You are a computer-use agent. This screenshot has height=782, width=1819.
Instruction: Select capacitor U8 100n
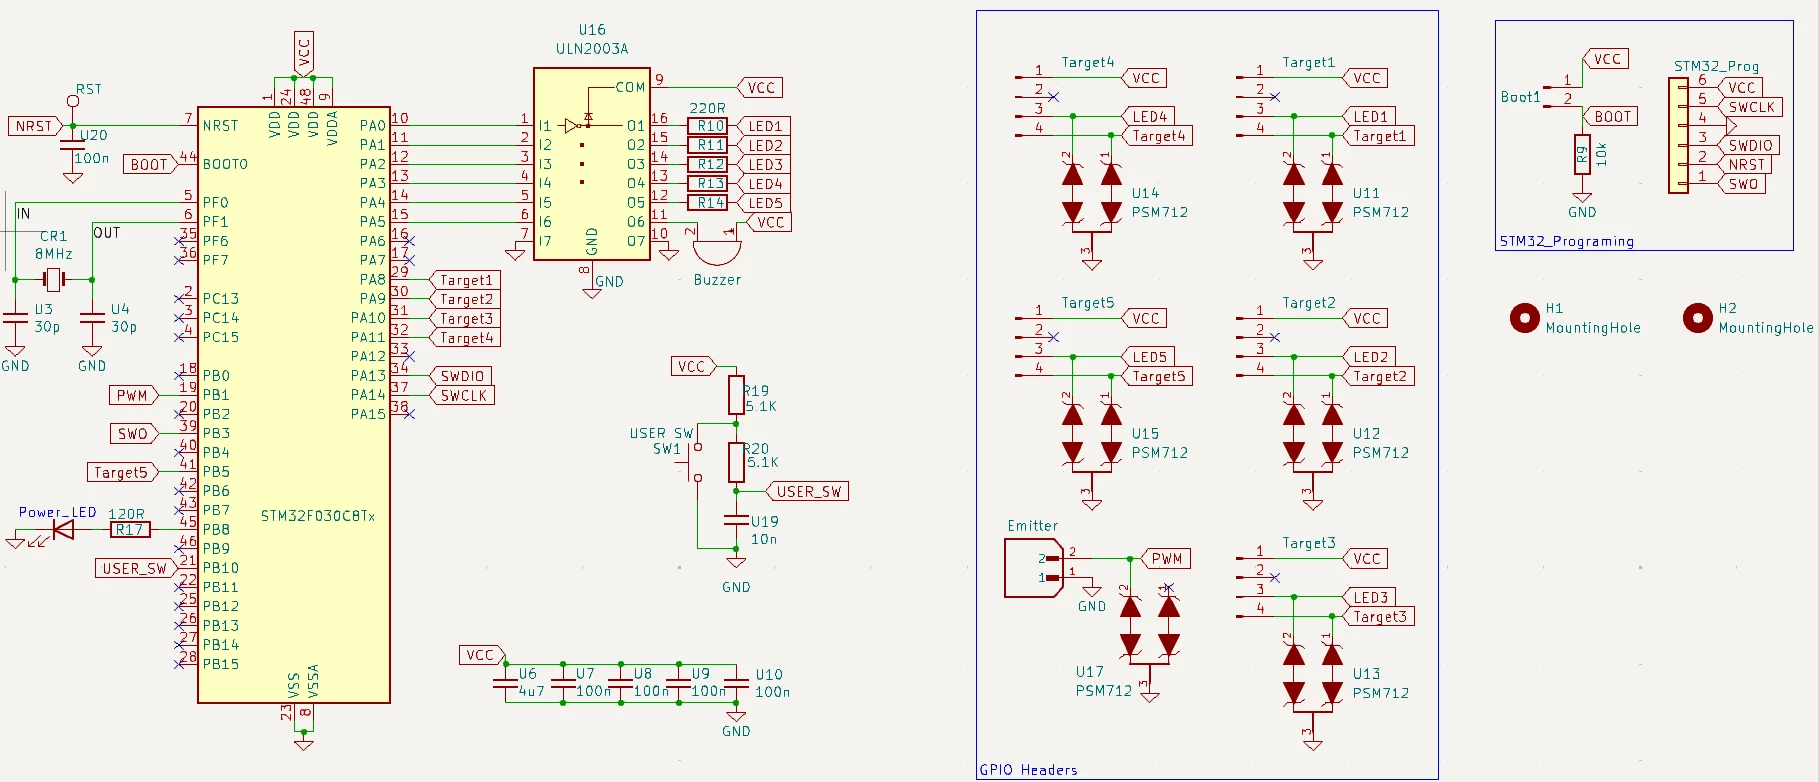pos(621,683)
